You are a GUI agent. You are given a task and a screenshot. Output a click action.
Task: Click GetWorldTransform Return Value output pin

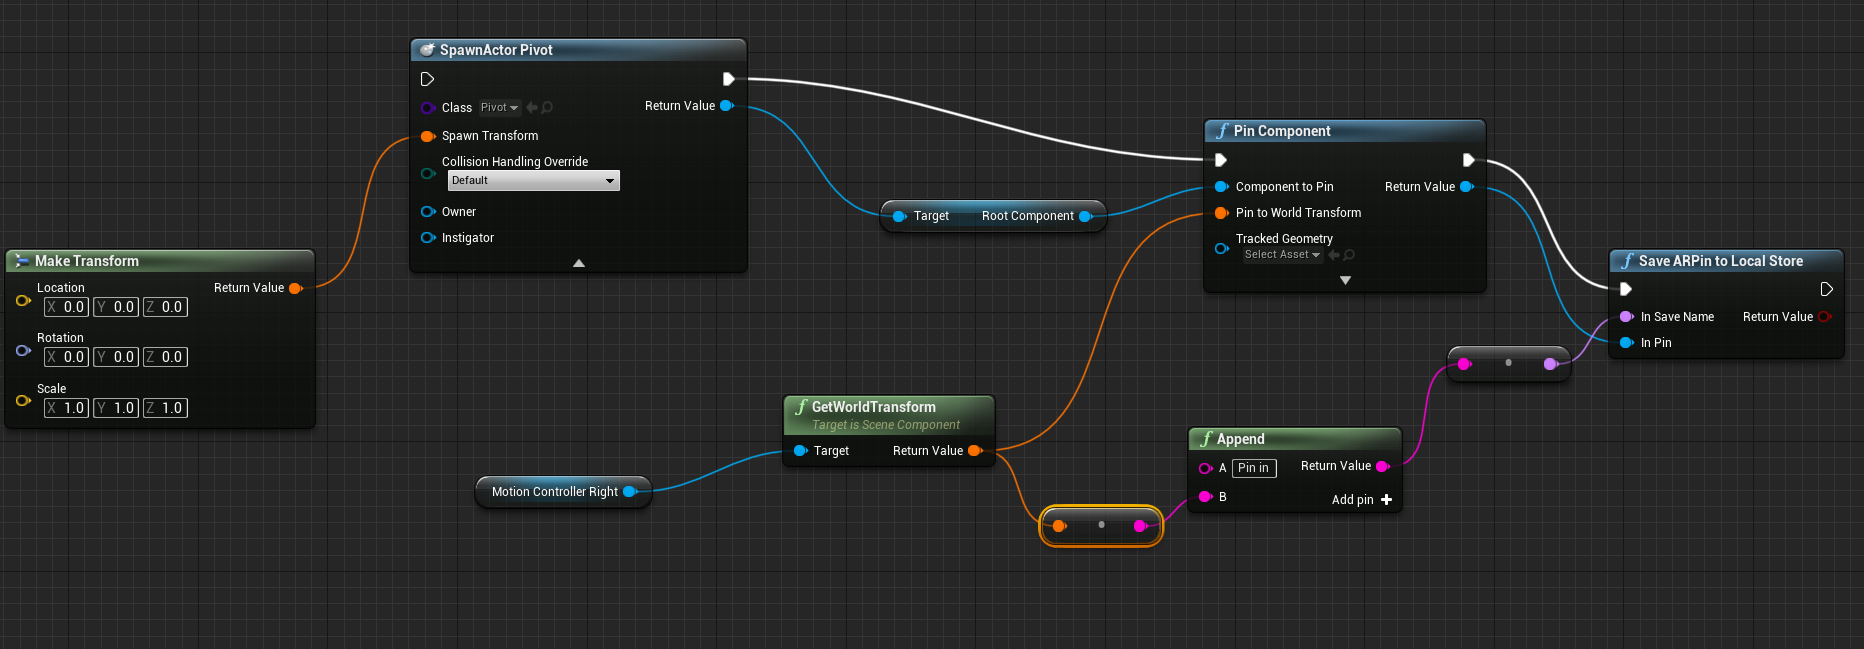975,451
